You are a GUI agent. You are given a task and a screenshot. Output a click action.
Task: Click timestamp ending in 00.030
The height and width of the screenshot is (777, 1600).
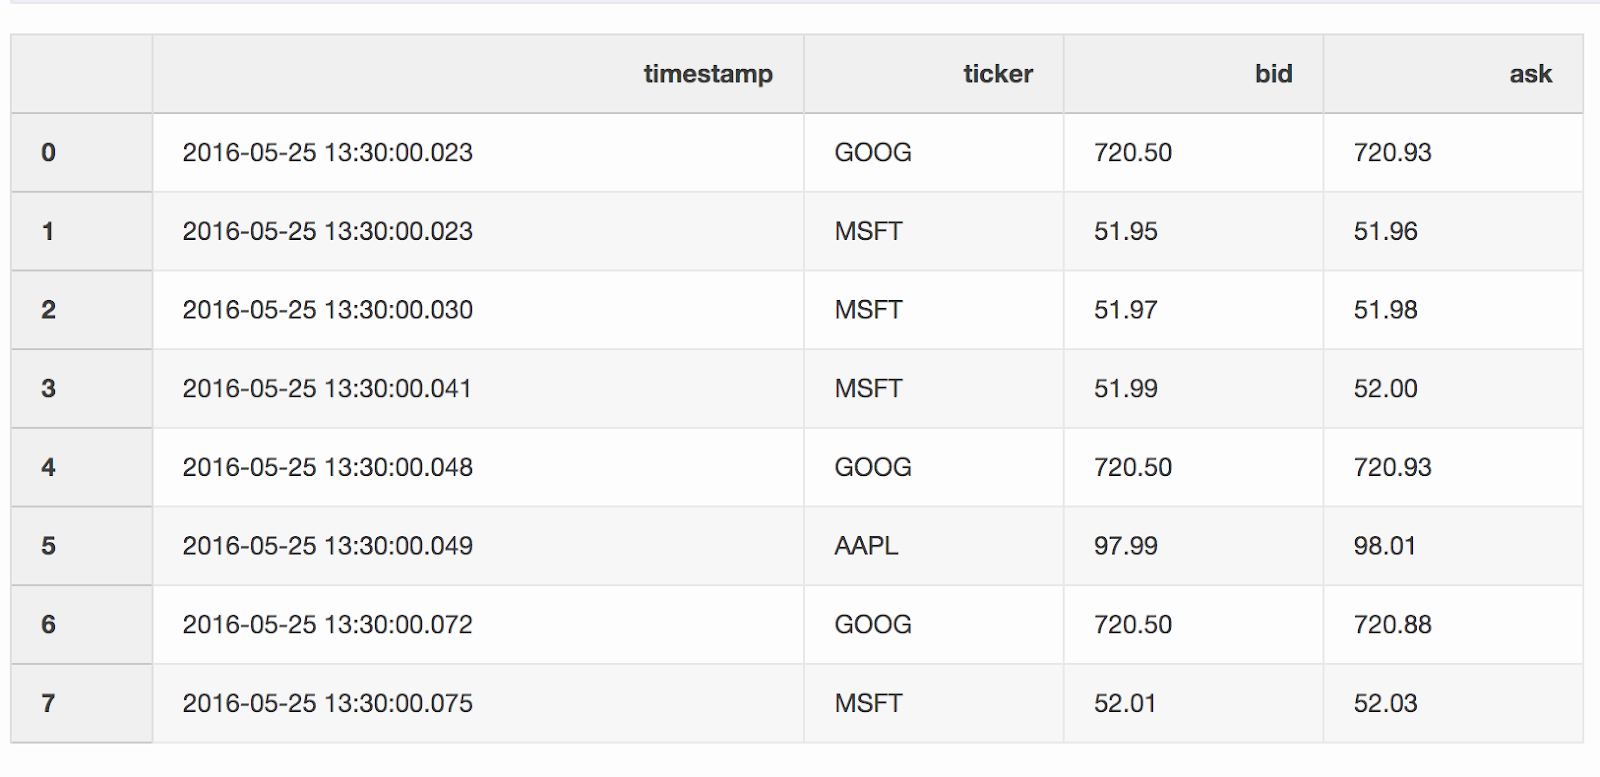327,310
